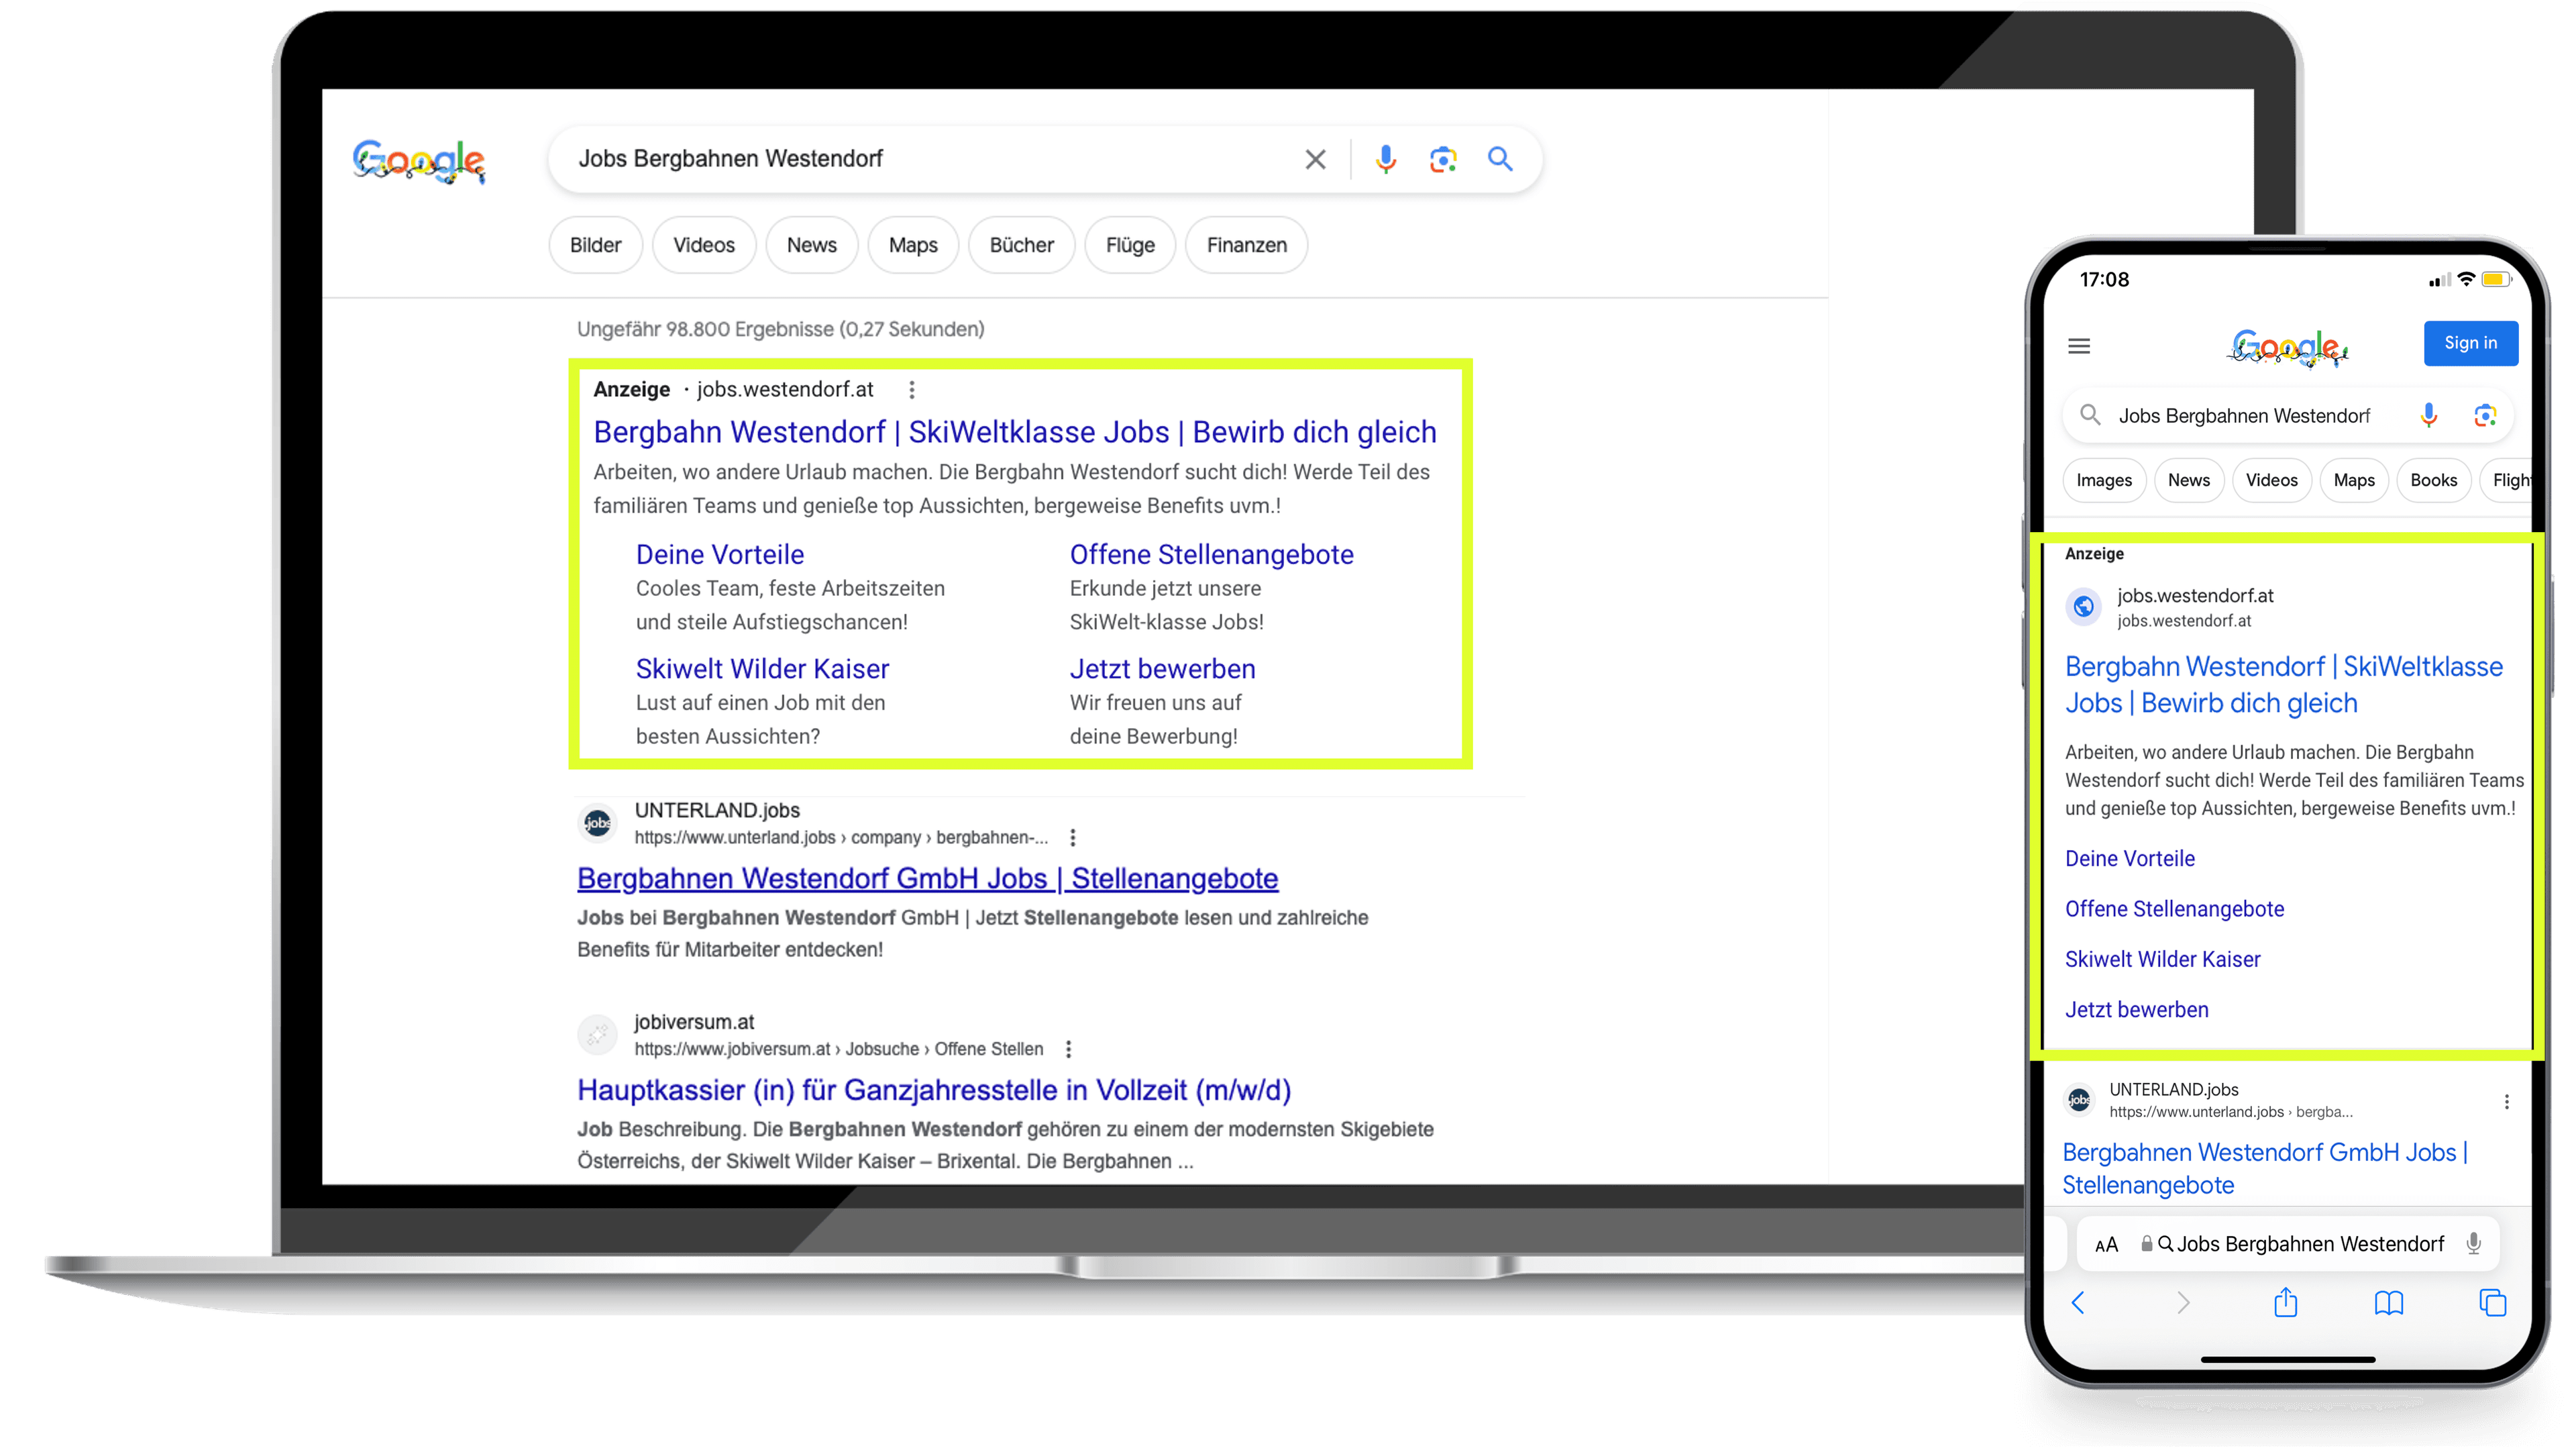Tap the phone microphone in search field
Screen dimensions: 2576x1448
[2429, 415]
